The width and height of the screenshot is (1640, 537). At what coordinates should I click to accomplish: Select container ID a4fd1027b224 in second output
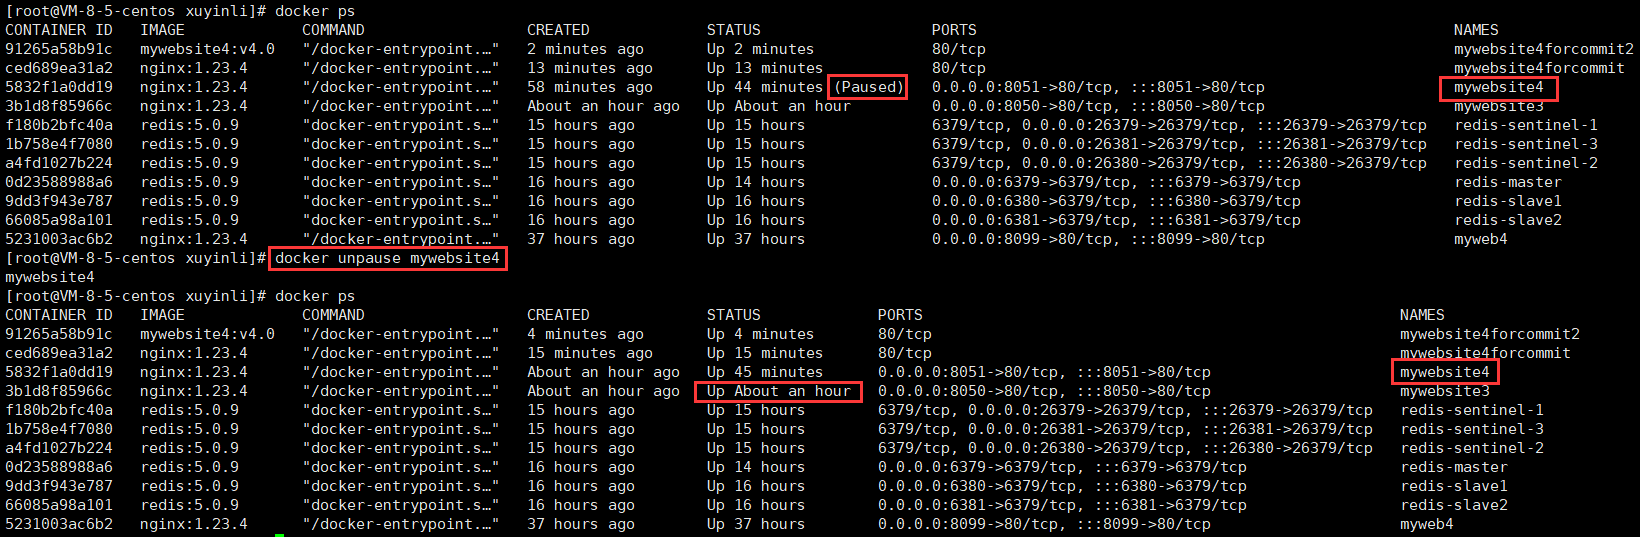(59, 448)
